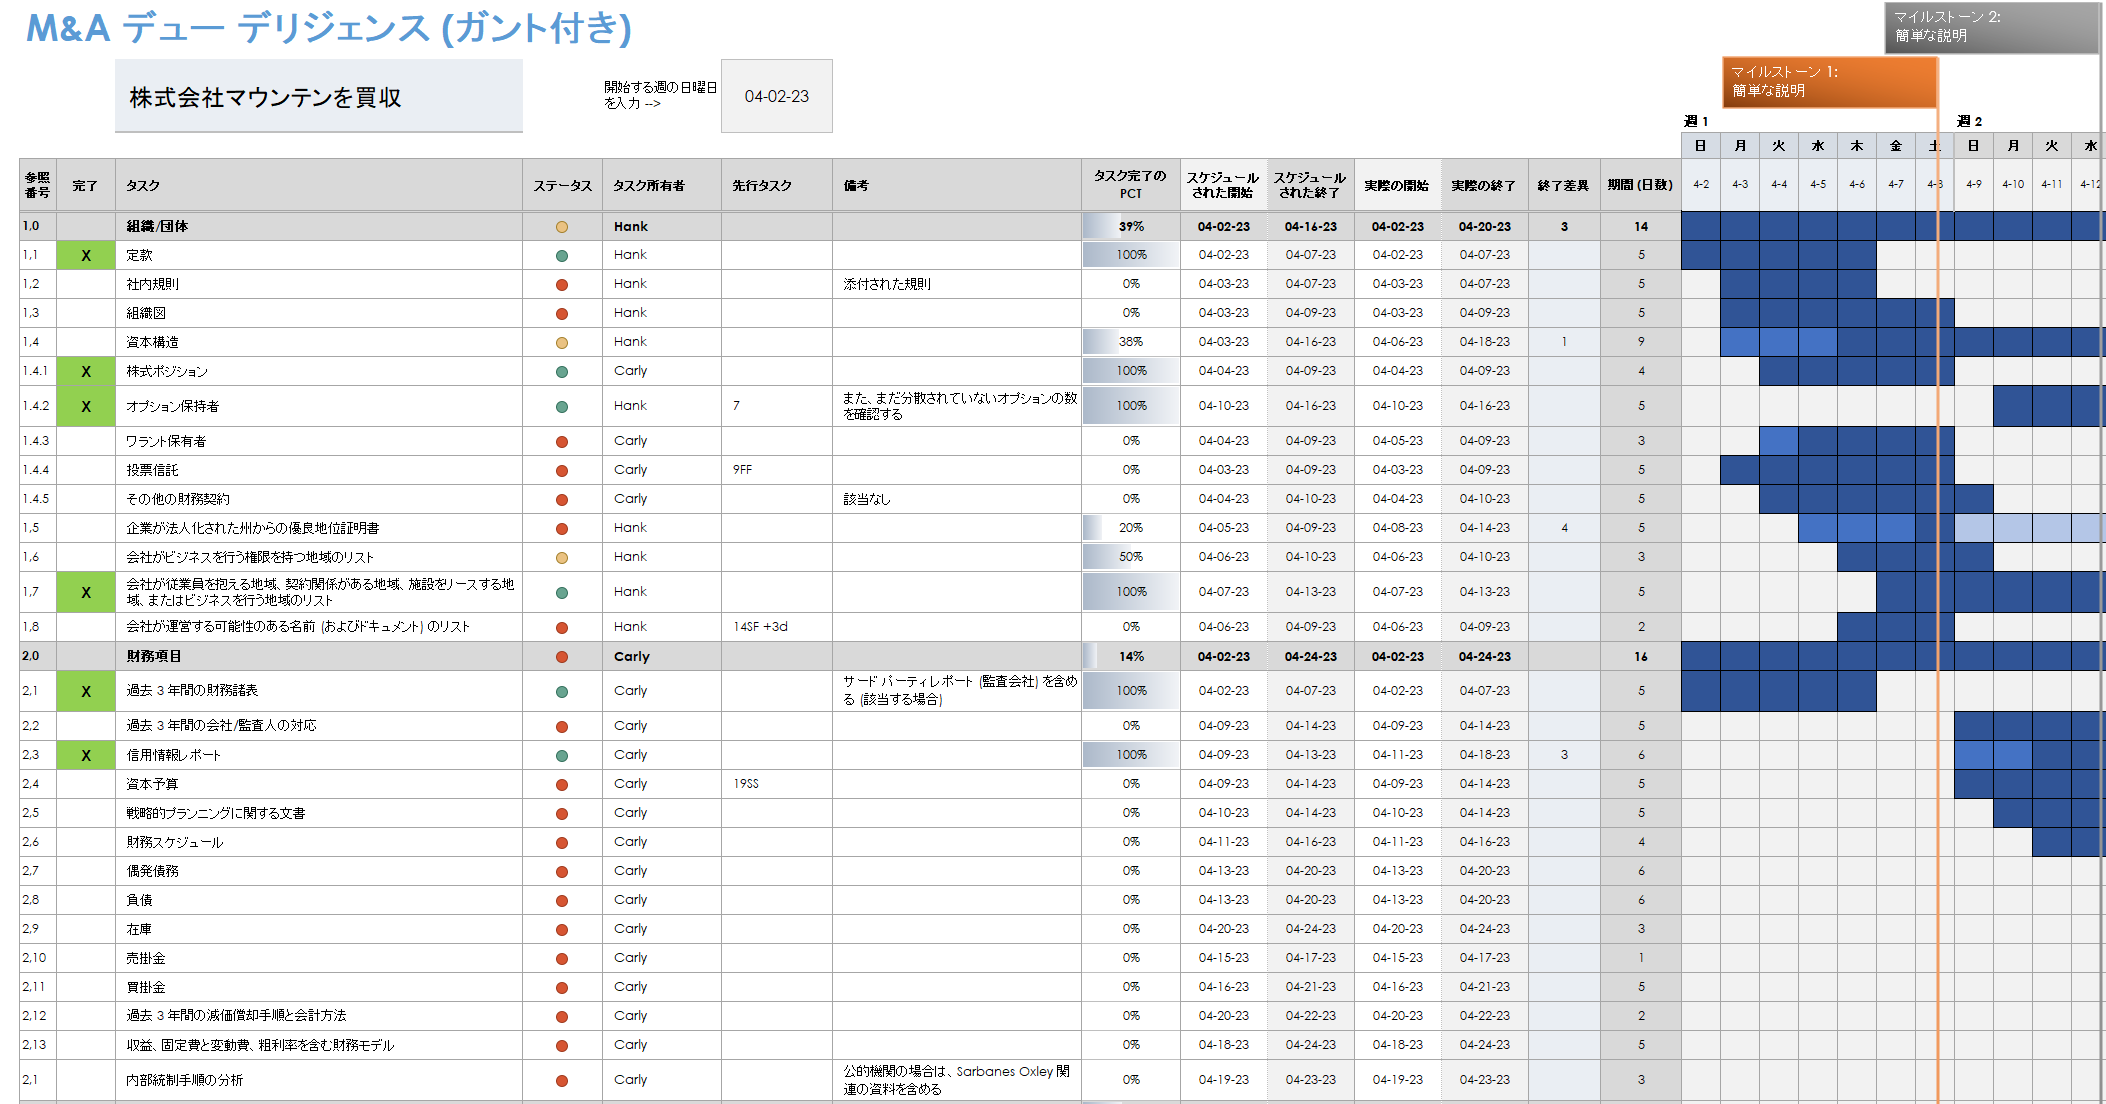
Task: Toggle the 完了 X cell for オプション保持者
Action: (x=86, y=406)
